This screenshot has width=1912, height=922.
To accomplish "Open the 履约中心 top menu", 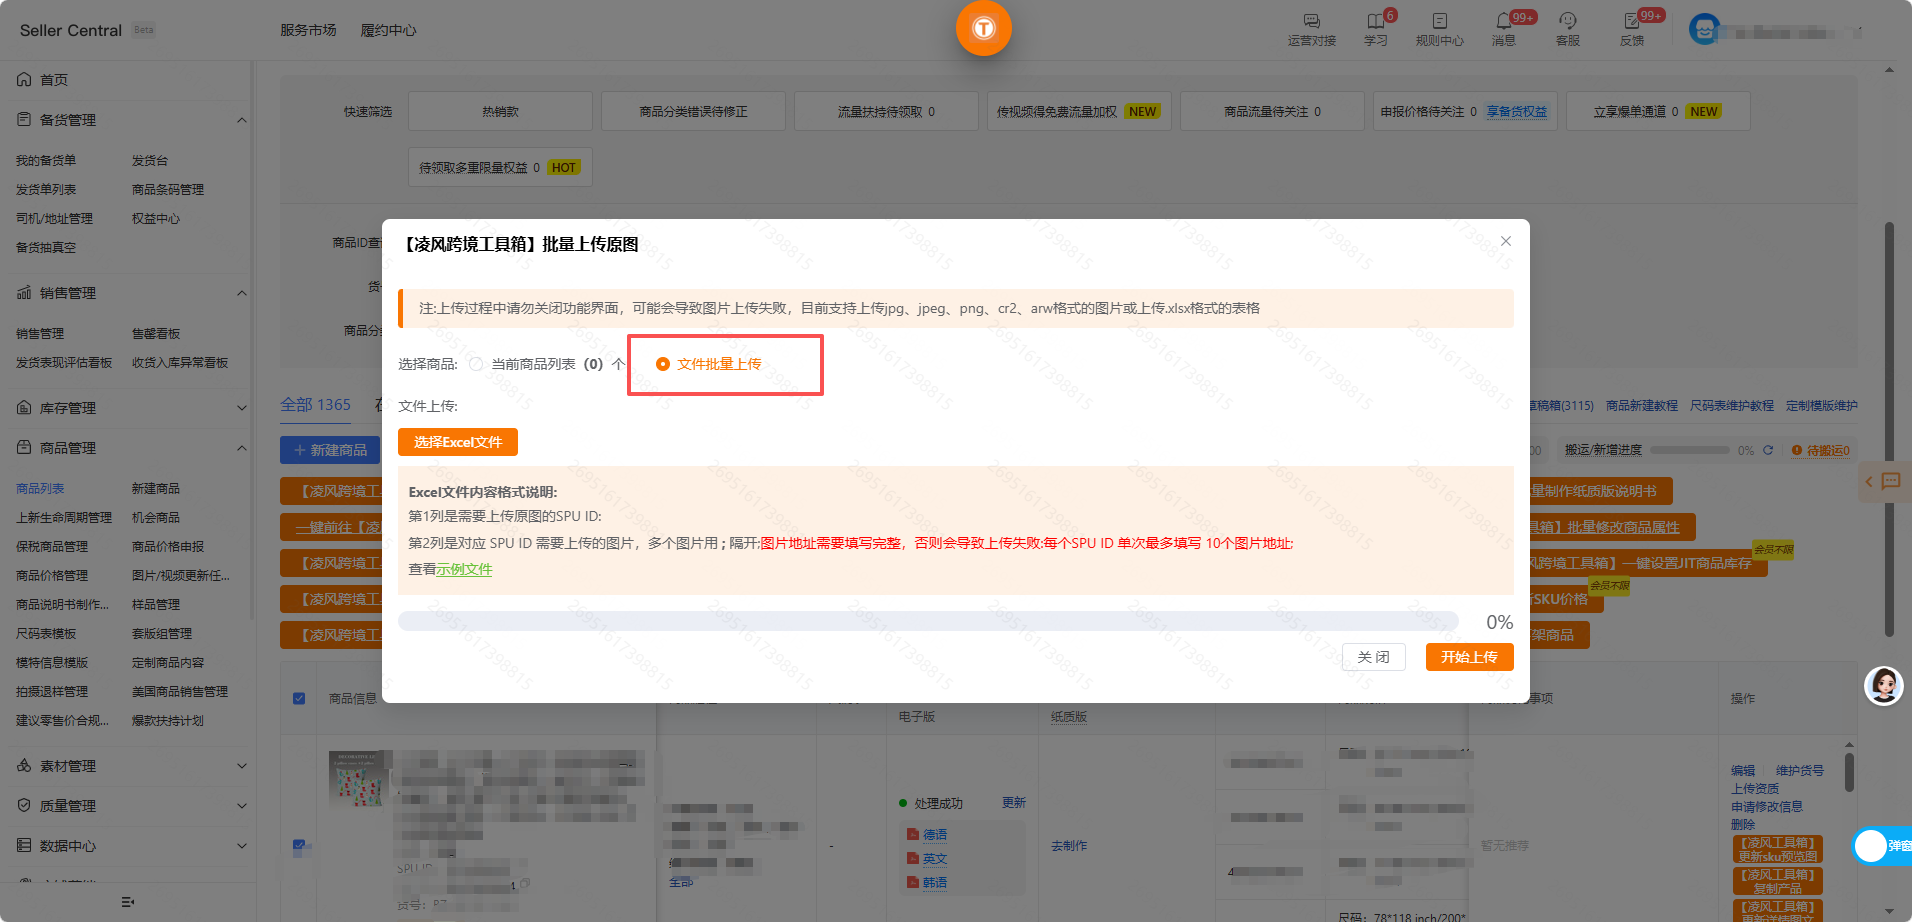I will point(388,30).
